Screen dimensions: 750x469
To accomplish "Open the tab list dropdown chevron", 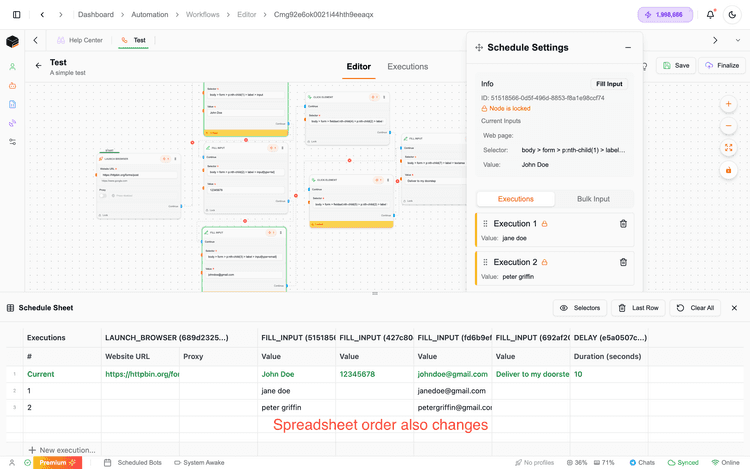I will pos(738,41).
